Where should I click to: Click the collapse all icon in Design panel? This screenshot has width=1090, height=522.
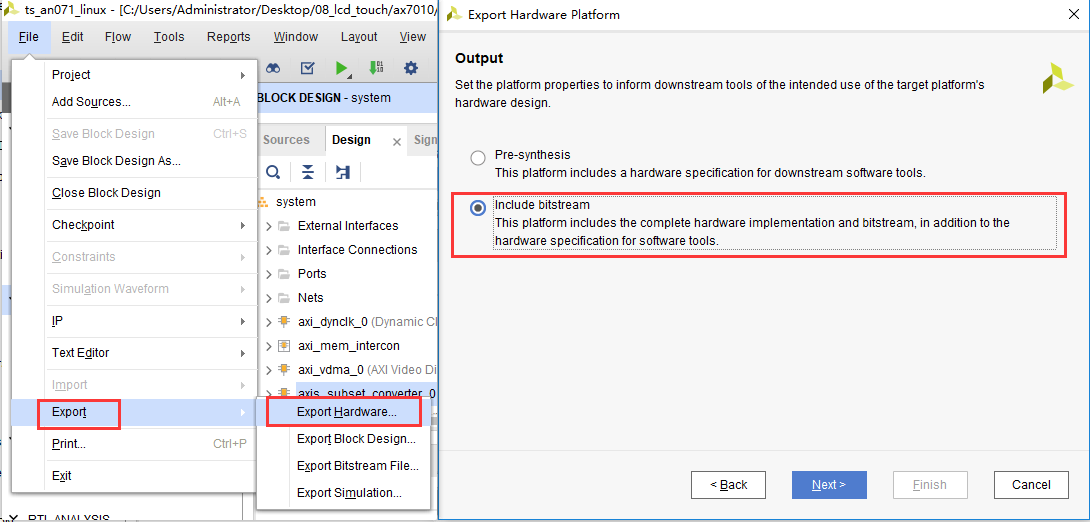tap(308, 172)
